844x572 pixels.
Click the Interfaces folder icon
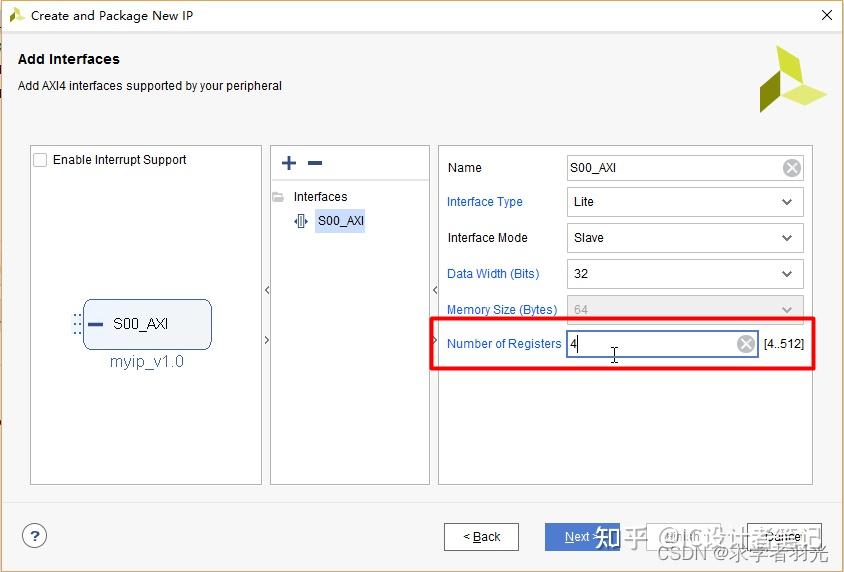coord(278,197)
